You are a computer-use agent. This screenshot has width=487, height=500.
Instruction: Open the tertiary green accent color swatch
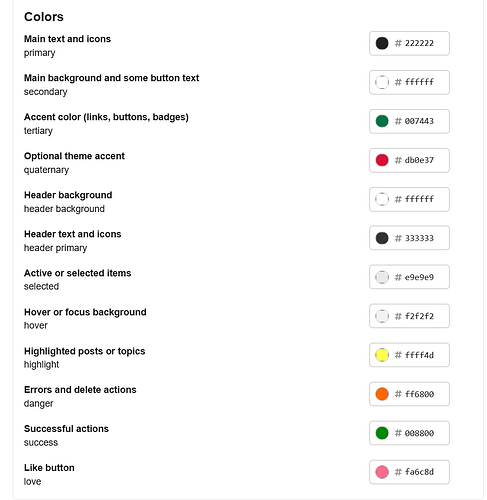(382, 121)
